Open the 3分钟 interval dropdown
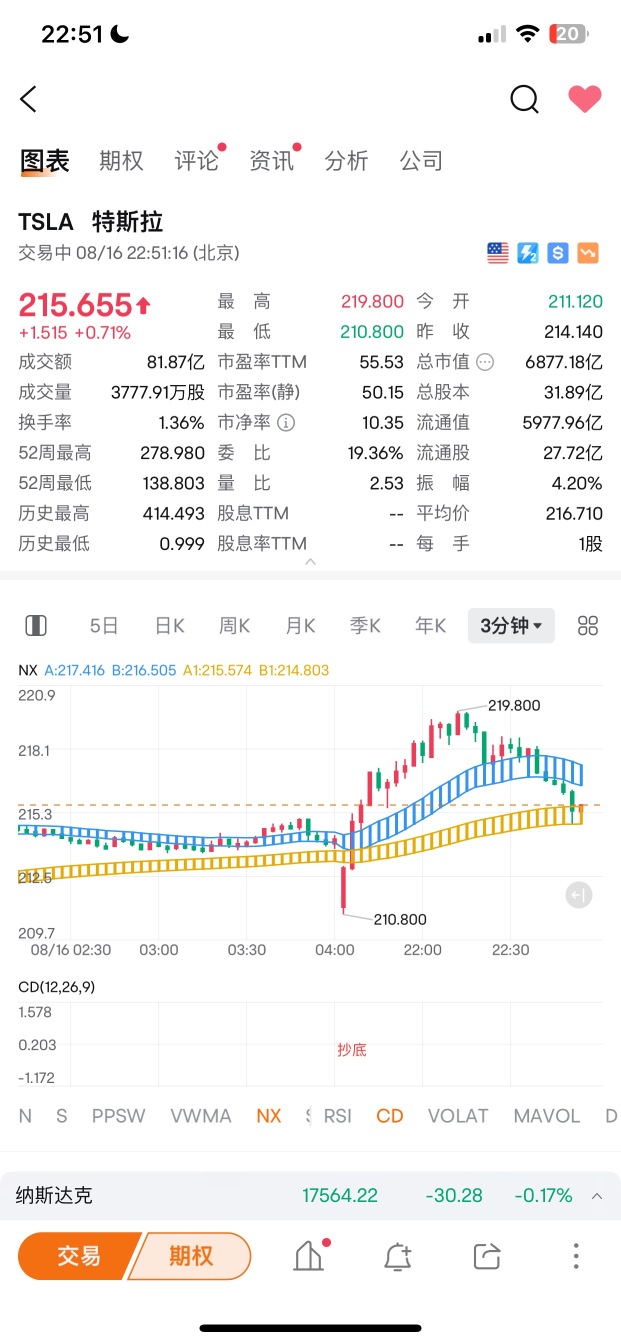 coord(511,626)
